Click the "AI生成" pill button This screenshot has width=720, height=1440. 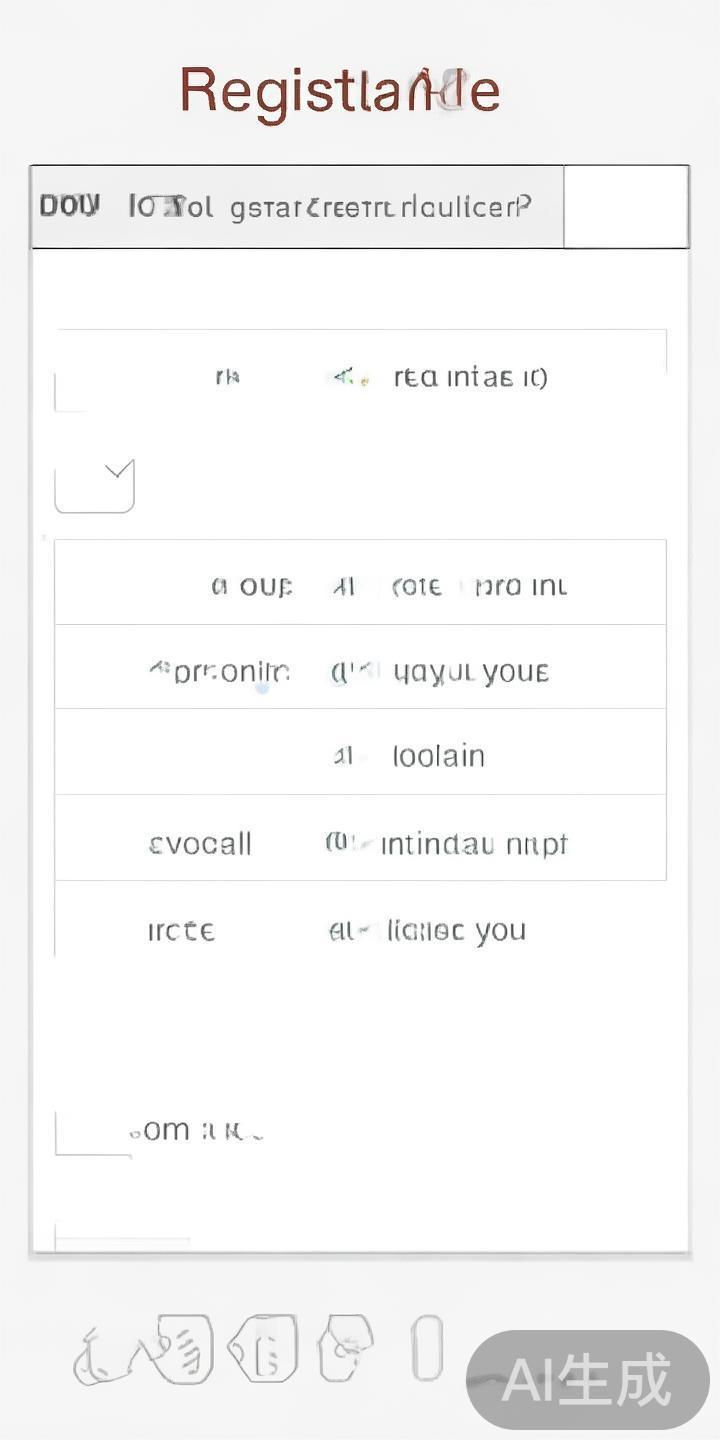pyautogui.click(x=587, y=1380)
